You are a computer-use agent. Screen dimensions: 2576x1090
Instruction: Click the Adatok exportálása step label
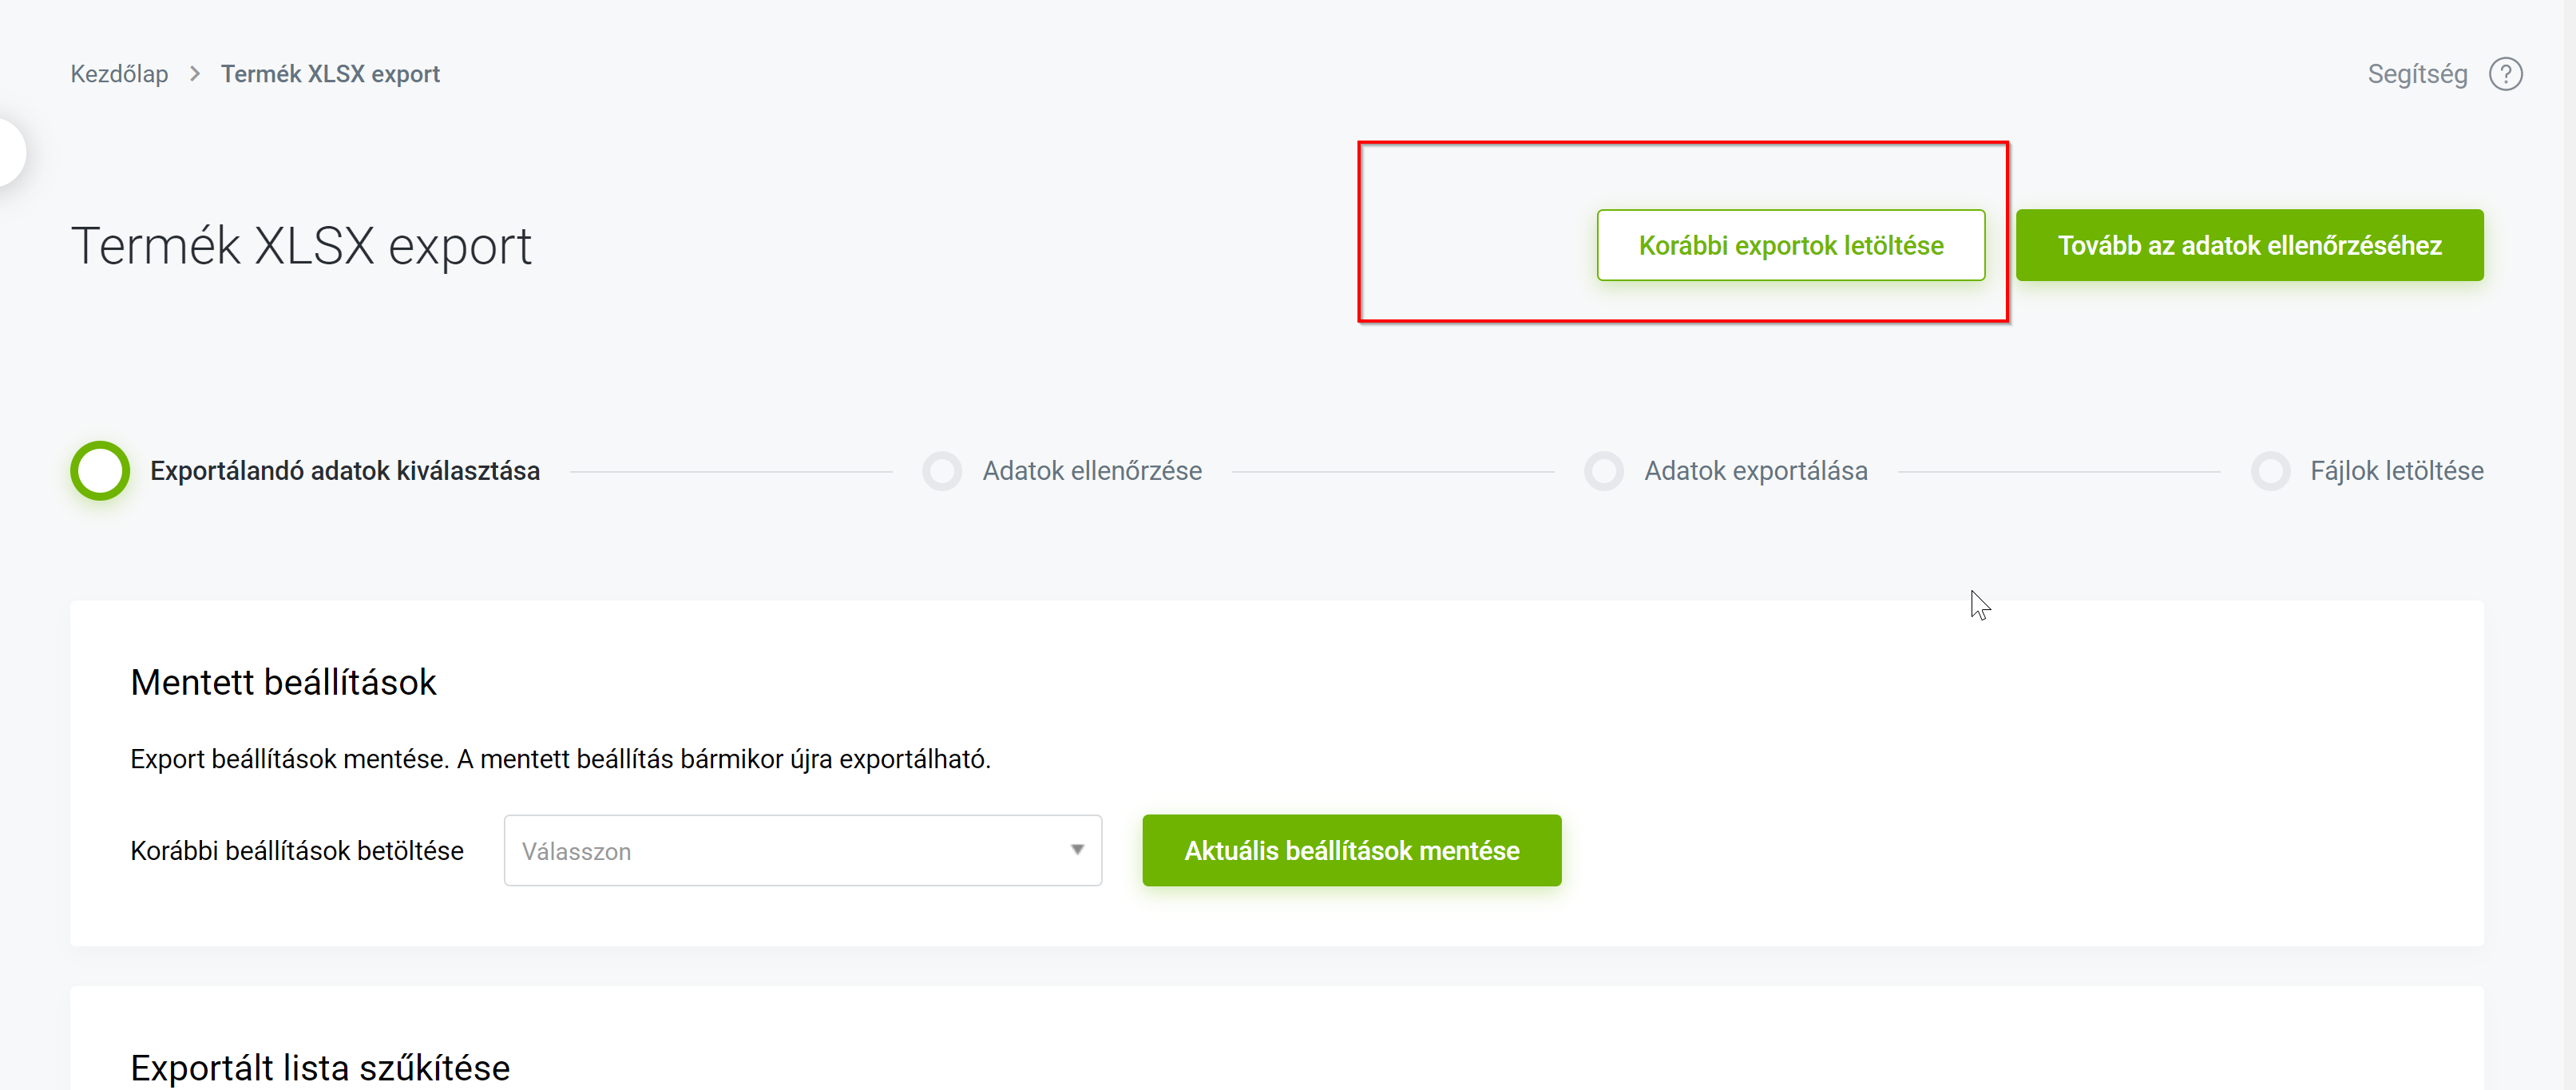tap(1755, 471)
